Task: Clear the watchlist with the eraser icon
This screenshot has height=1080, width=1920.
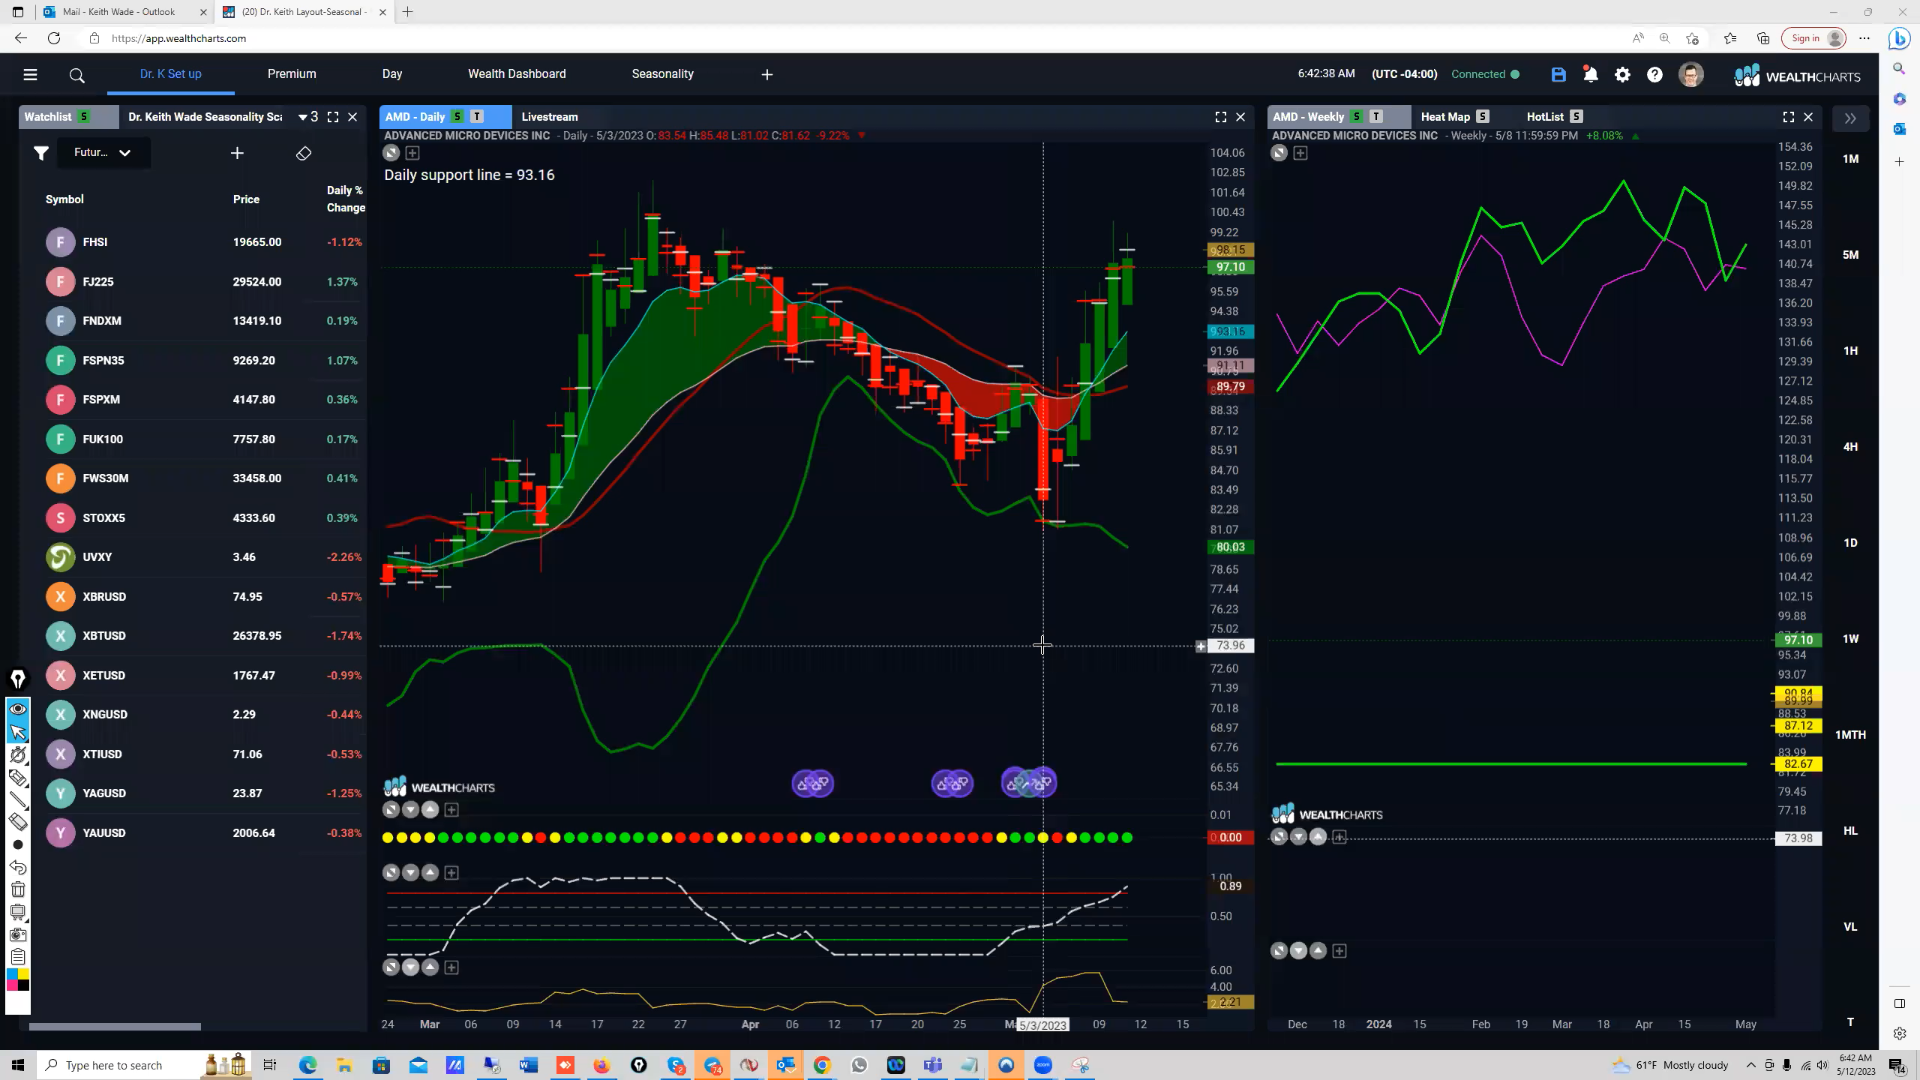Action: [x=304, y=153]
